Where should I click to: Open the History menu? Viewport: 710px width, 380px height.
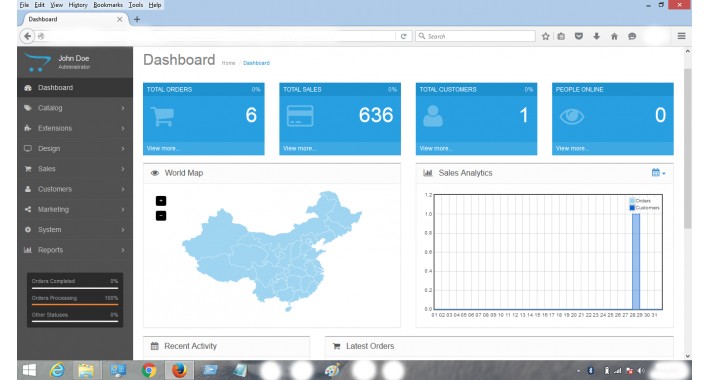pos(78,5)
